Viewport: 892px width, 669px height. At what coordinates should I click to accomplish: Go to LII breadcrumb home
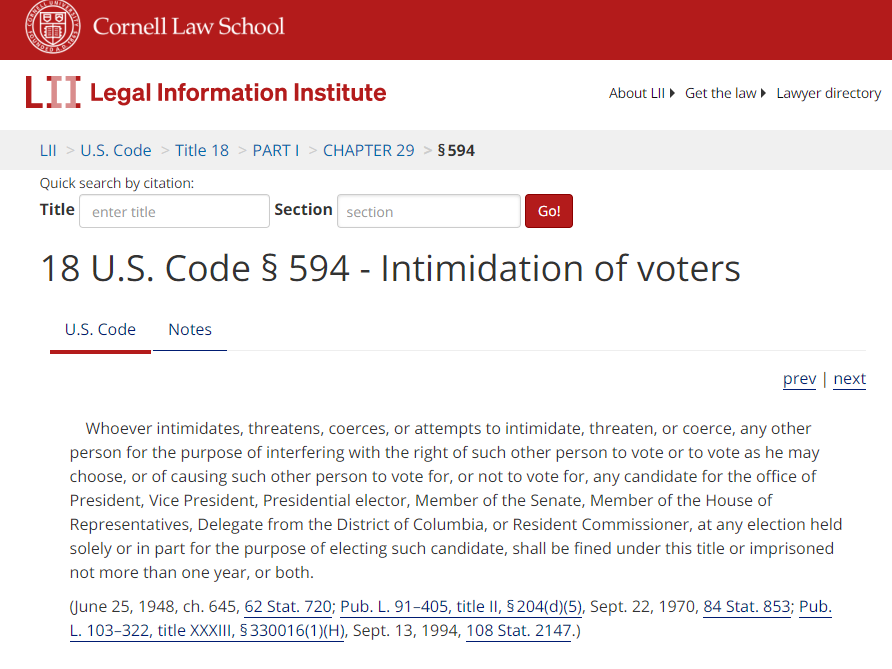tap(48, 150)
